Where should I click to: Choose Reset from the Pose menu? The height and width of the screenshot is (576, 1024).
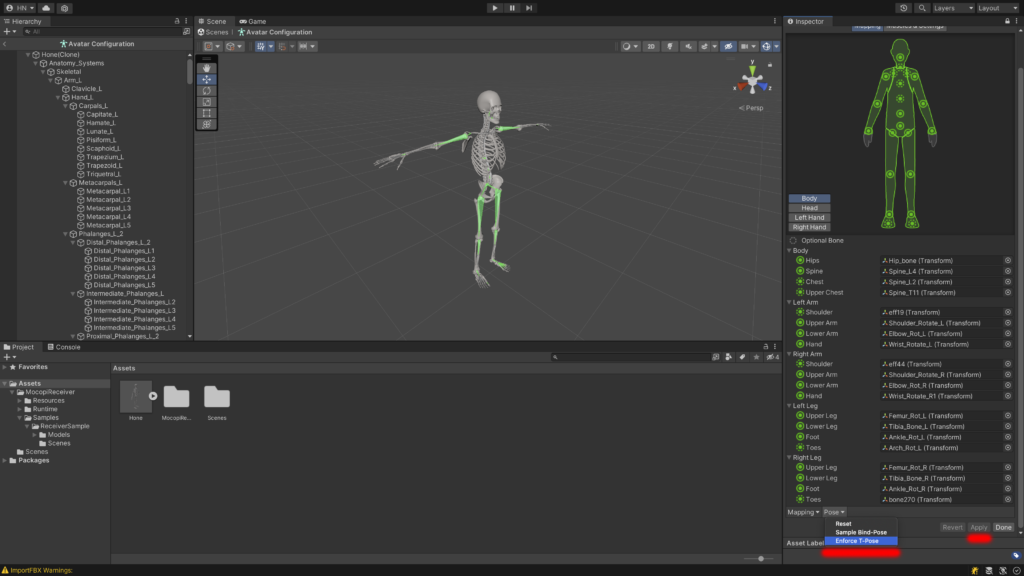[861, 524]
